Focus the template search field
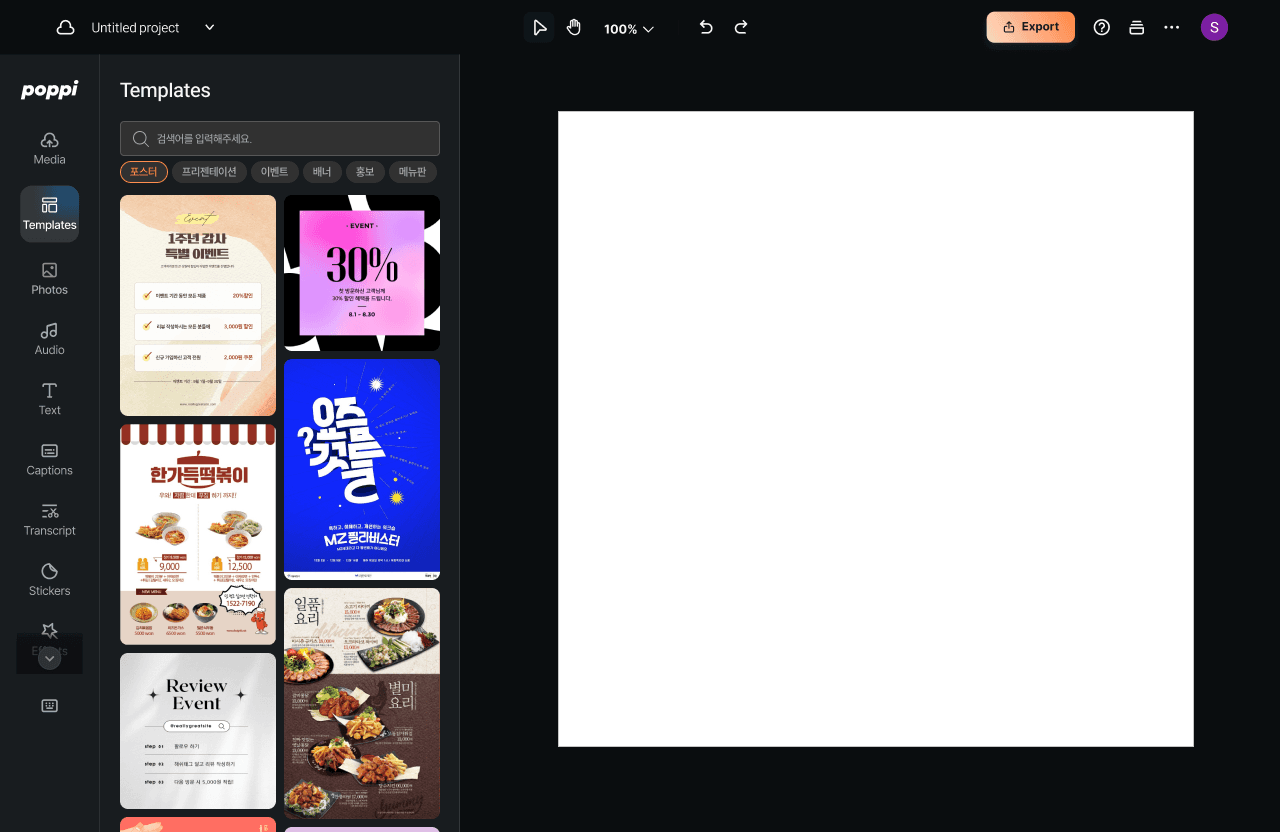The width and height of the screenshot is (1280, 832). (280, 139)
